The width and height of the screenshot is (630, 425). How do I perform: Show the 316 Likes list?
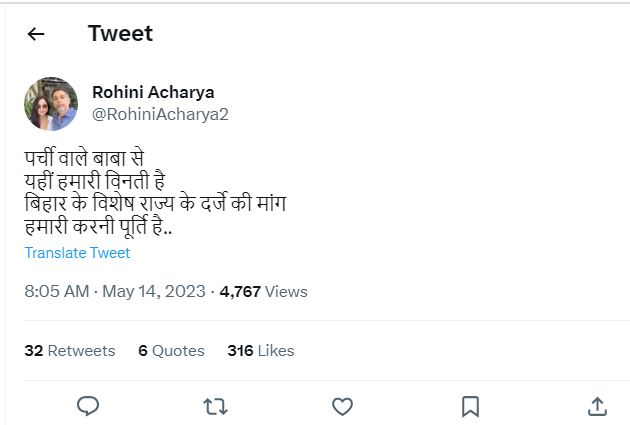coord(261,351)
